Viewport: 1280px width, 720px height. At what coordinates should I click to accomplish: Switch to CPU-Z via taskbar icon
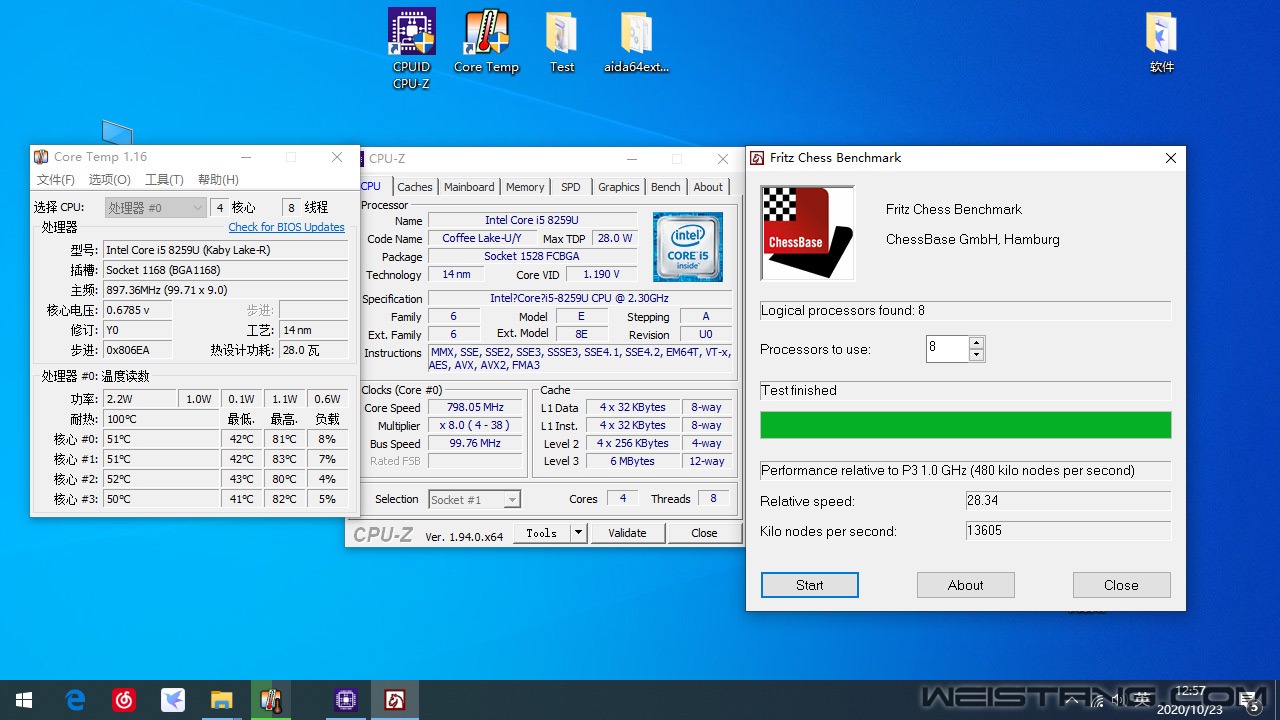pos(346,700)
